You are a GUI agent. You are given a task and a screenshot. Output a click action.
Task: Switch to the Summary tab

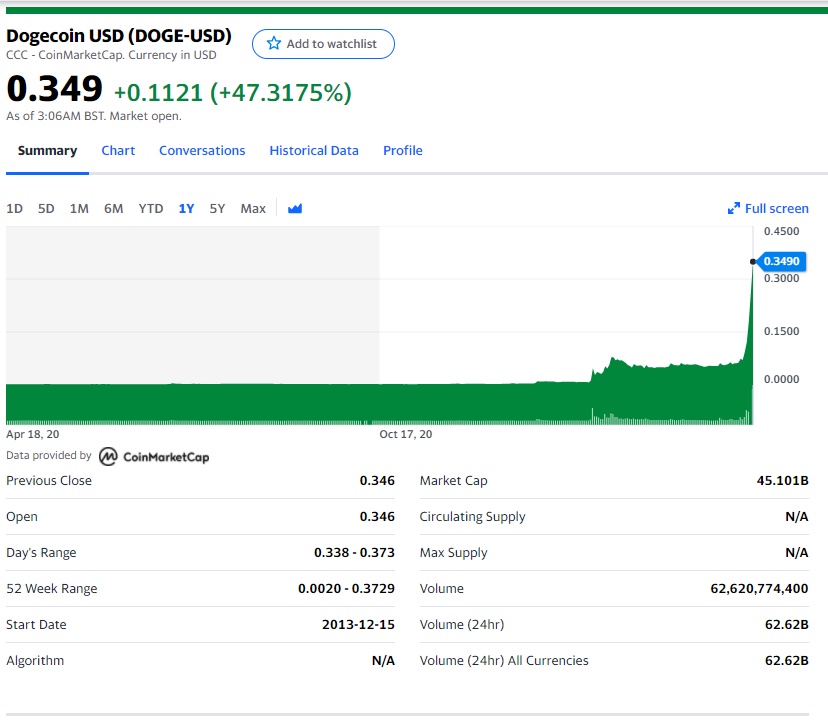48,150
